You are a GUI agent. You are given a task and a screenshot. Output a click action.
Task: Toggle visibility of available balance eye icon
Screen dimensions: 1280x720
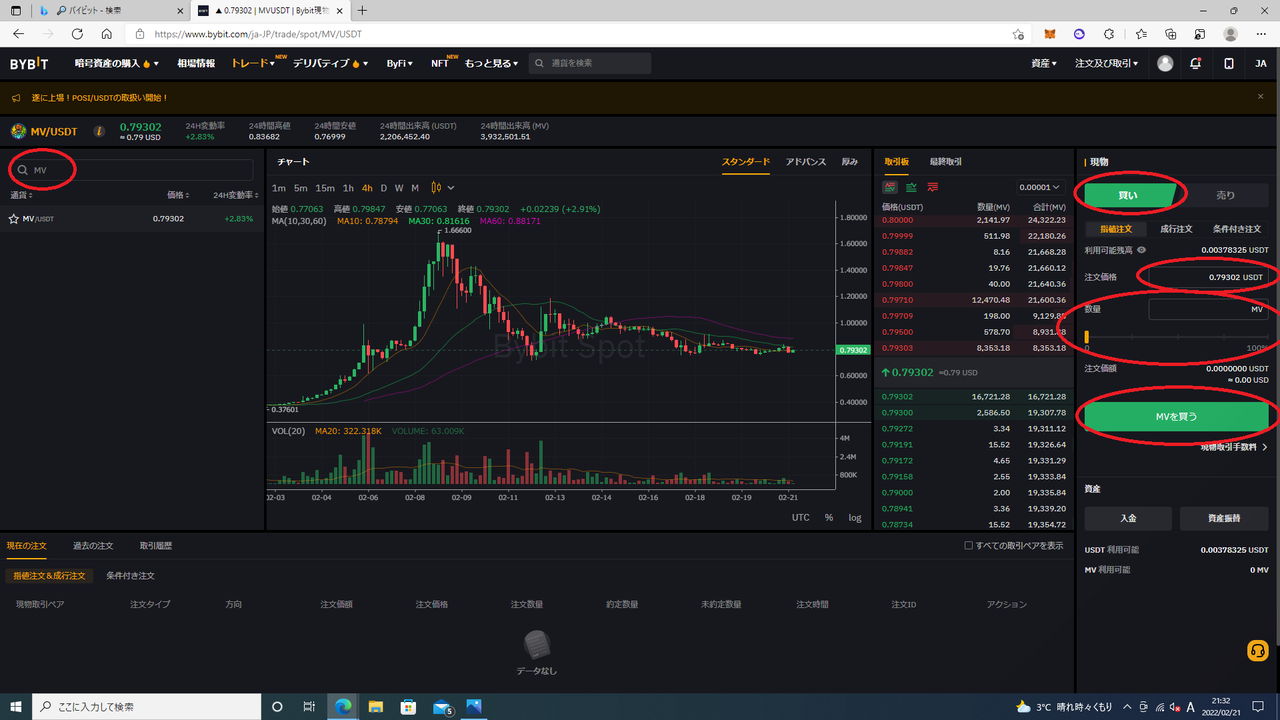coord(1142,250)
